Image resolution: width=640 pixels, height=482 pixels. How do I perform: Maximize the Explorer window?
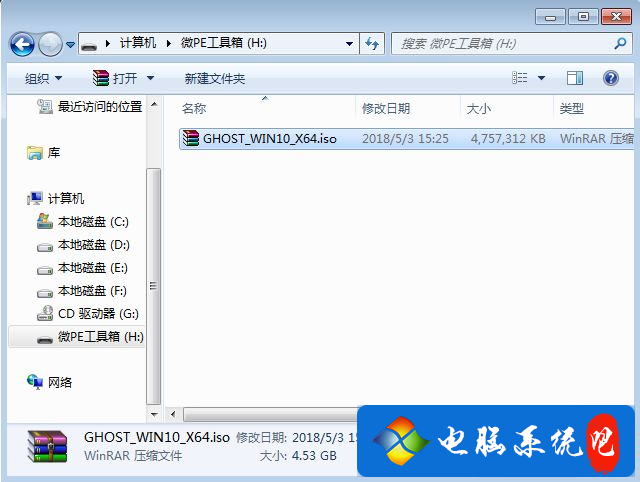point(583,17)
